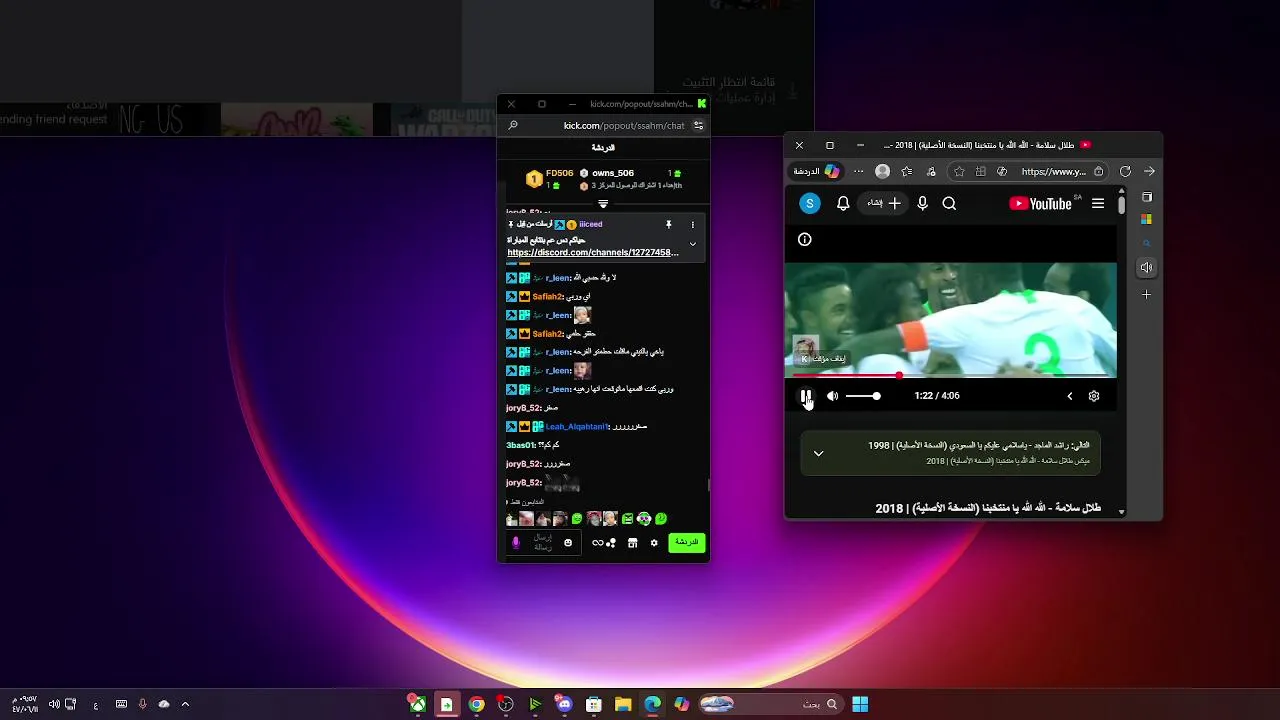Open the Discord link in pinned message

[x=592, y=253]
